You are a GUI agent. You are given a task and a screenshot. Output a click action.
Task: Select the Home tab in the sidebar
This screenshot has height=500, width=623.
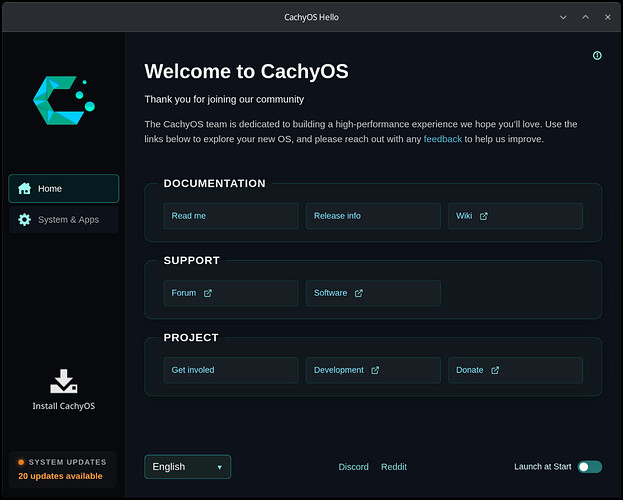[x=64, y=188]
